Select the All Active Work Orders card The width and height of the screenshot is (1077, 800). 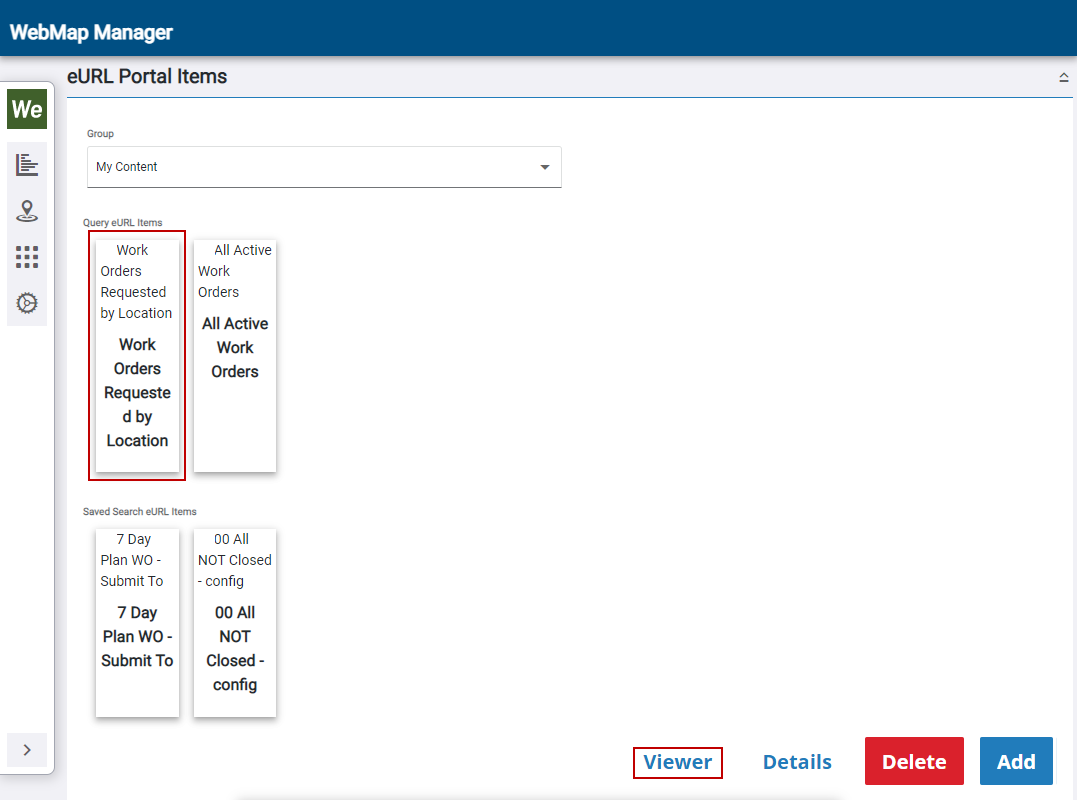click(x=235, y=355)
